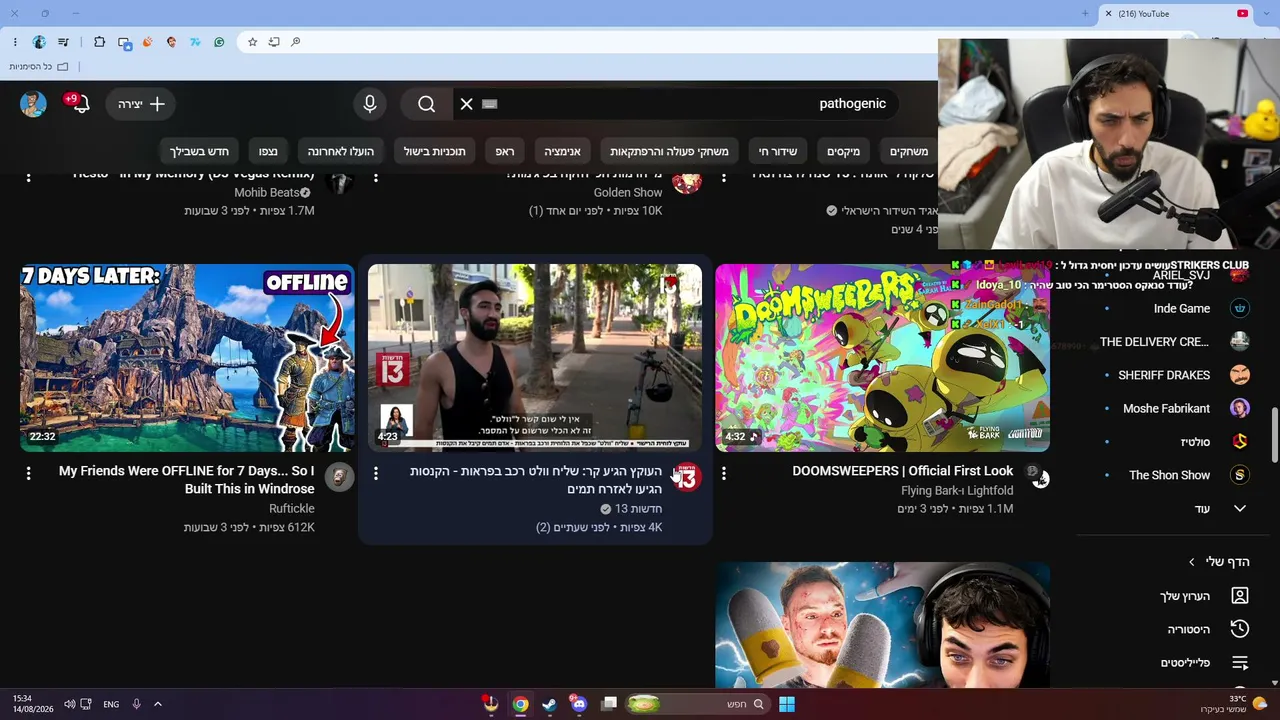Open options menu for the חדשות 13 video

[x=376, y=473]
